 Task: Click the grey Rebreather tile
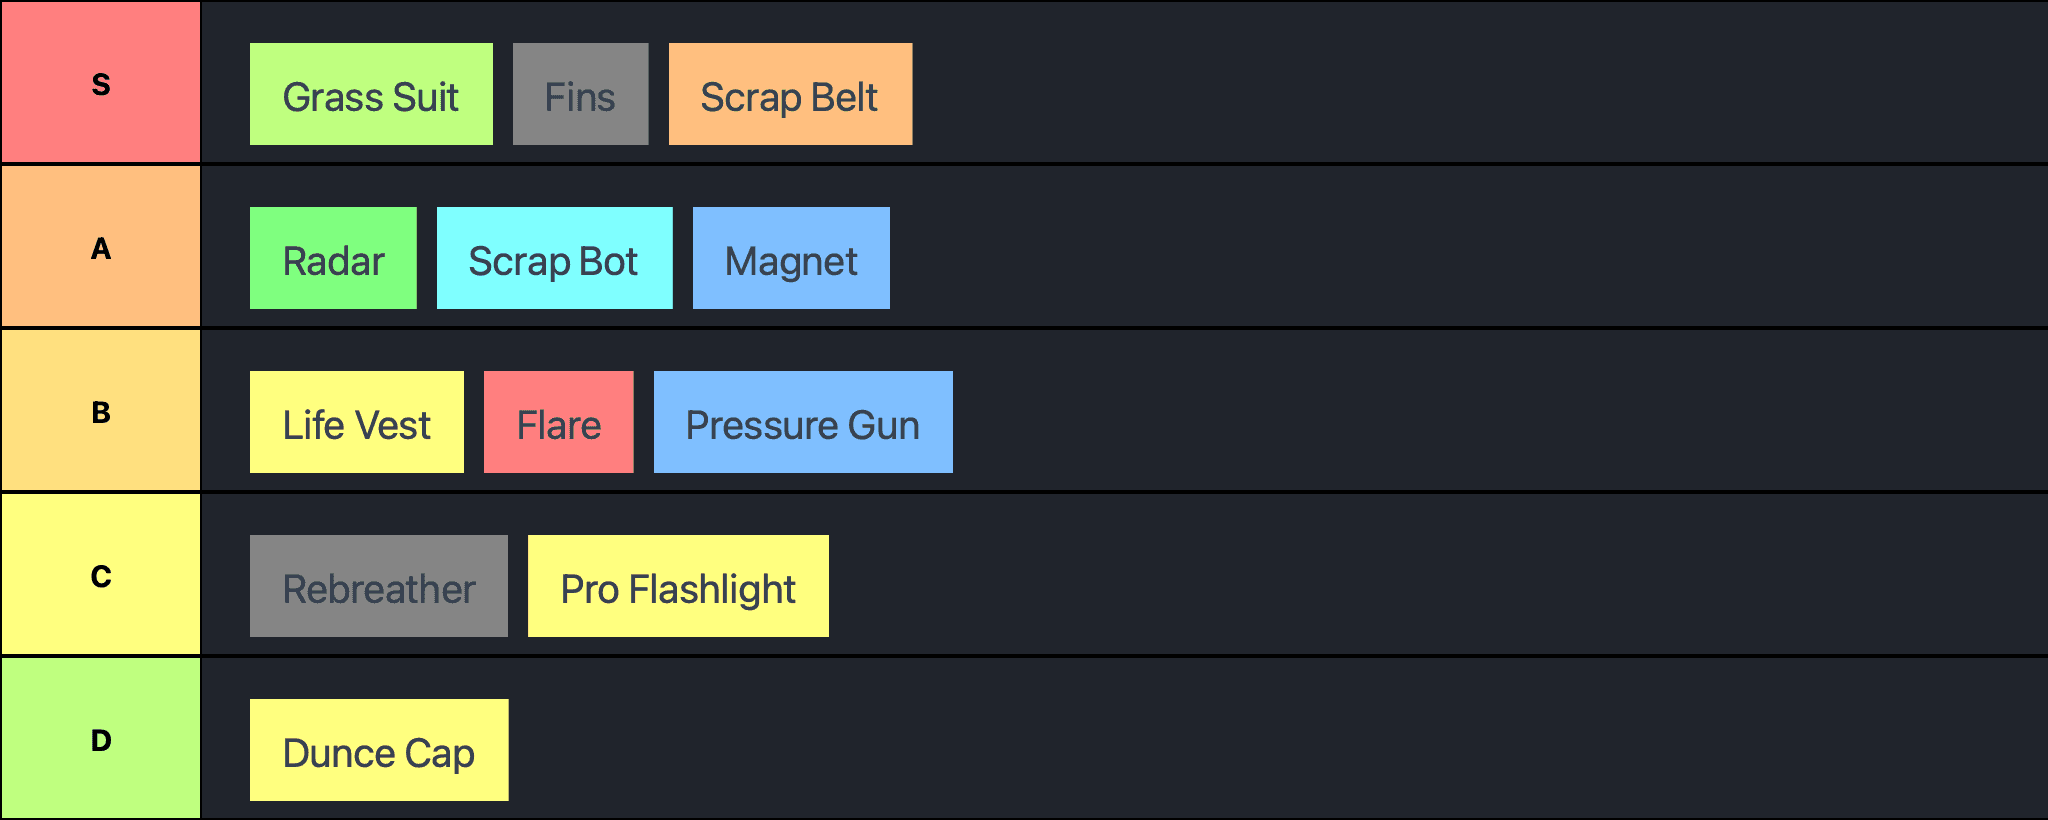point(379,586)
